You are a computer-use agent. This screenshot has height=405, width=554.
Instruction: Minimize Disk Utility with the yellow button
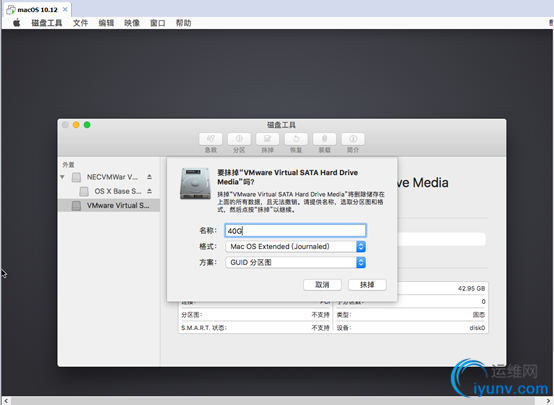(76, 125)
